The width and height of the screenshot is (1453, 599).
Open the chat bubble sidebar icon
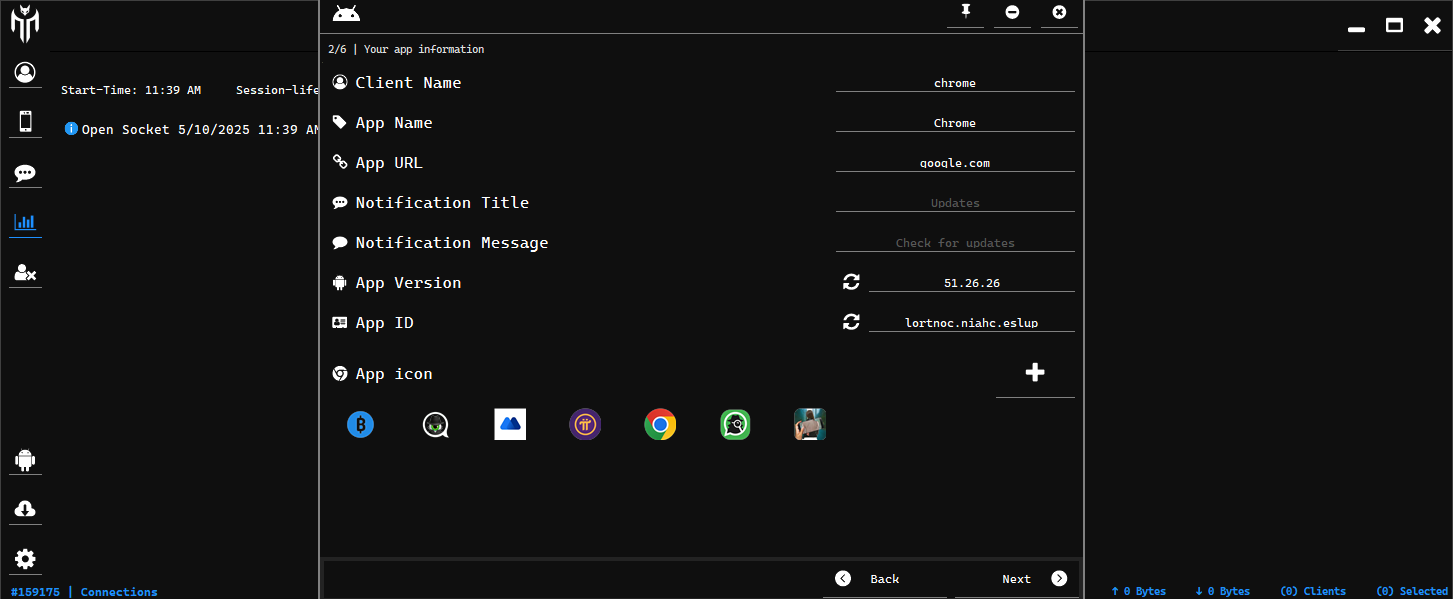click(x=25, y=173)
